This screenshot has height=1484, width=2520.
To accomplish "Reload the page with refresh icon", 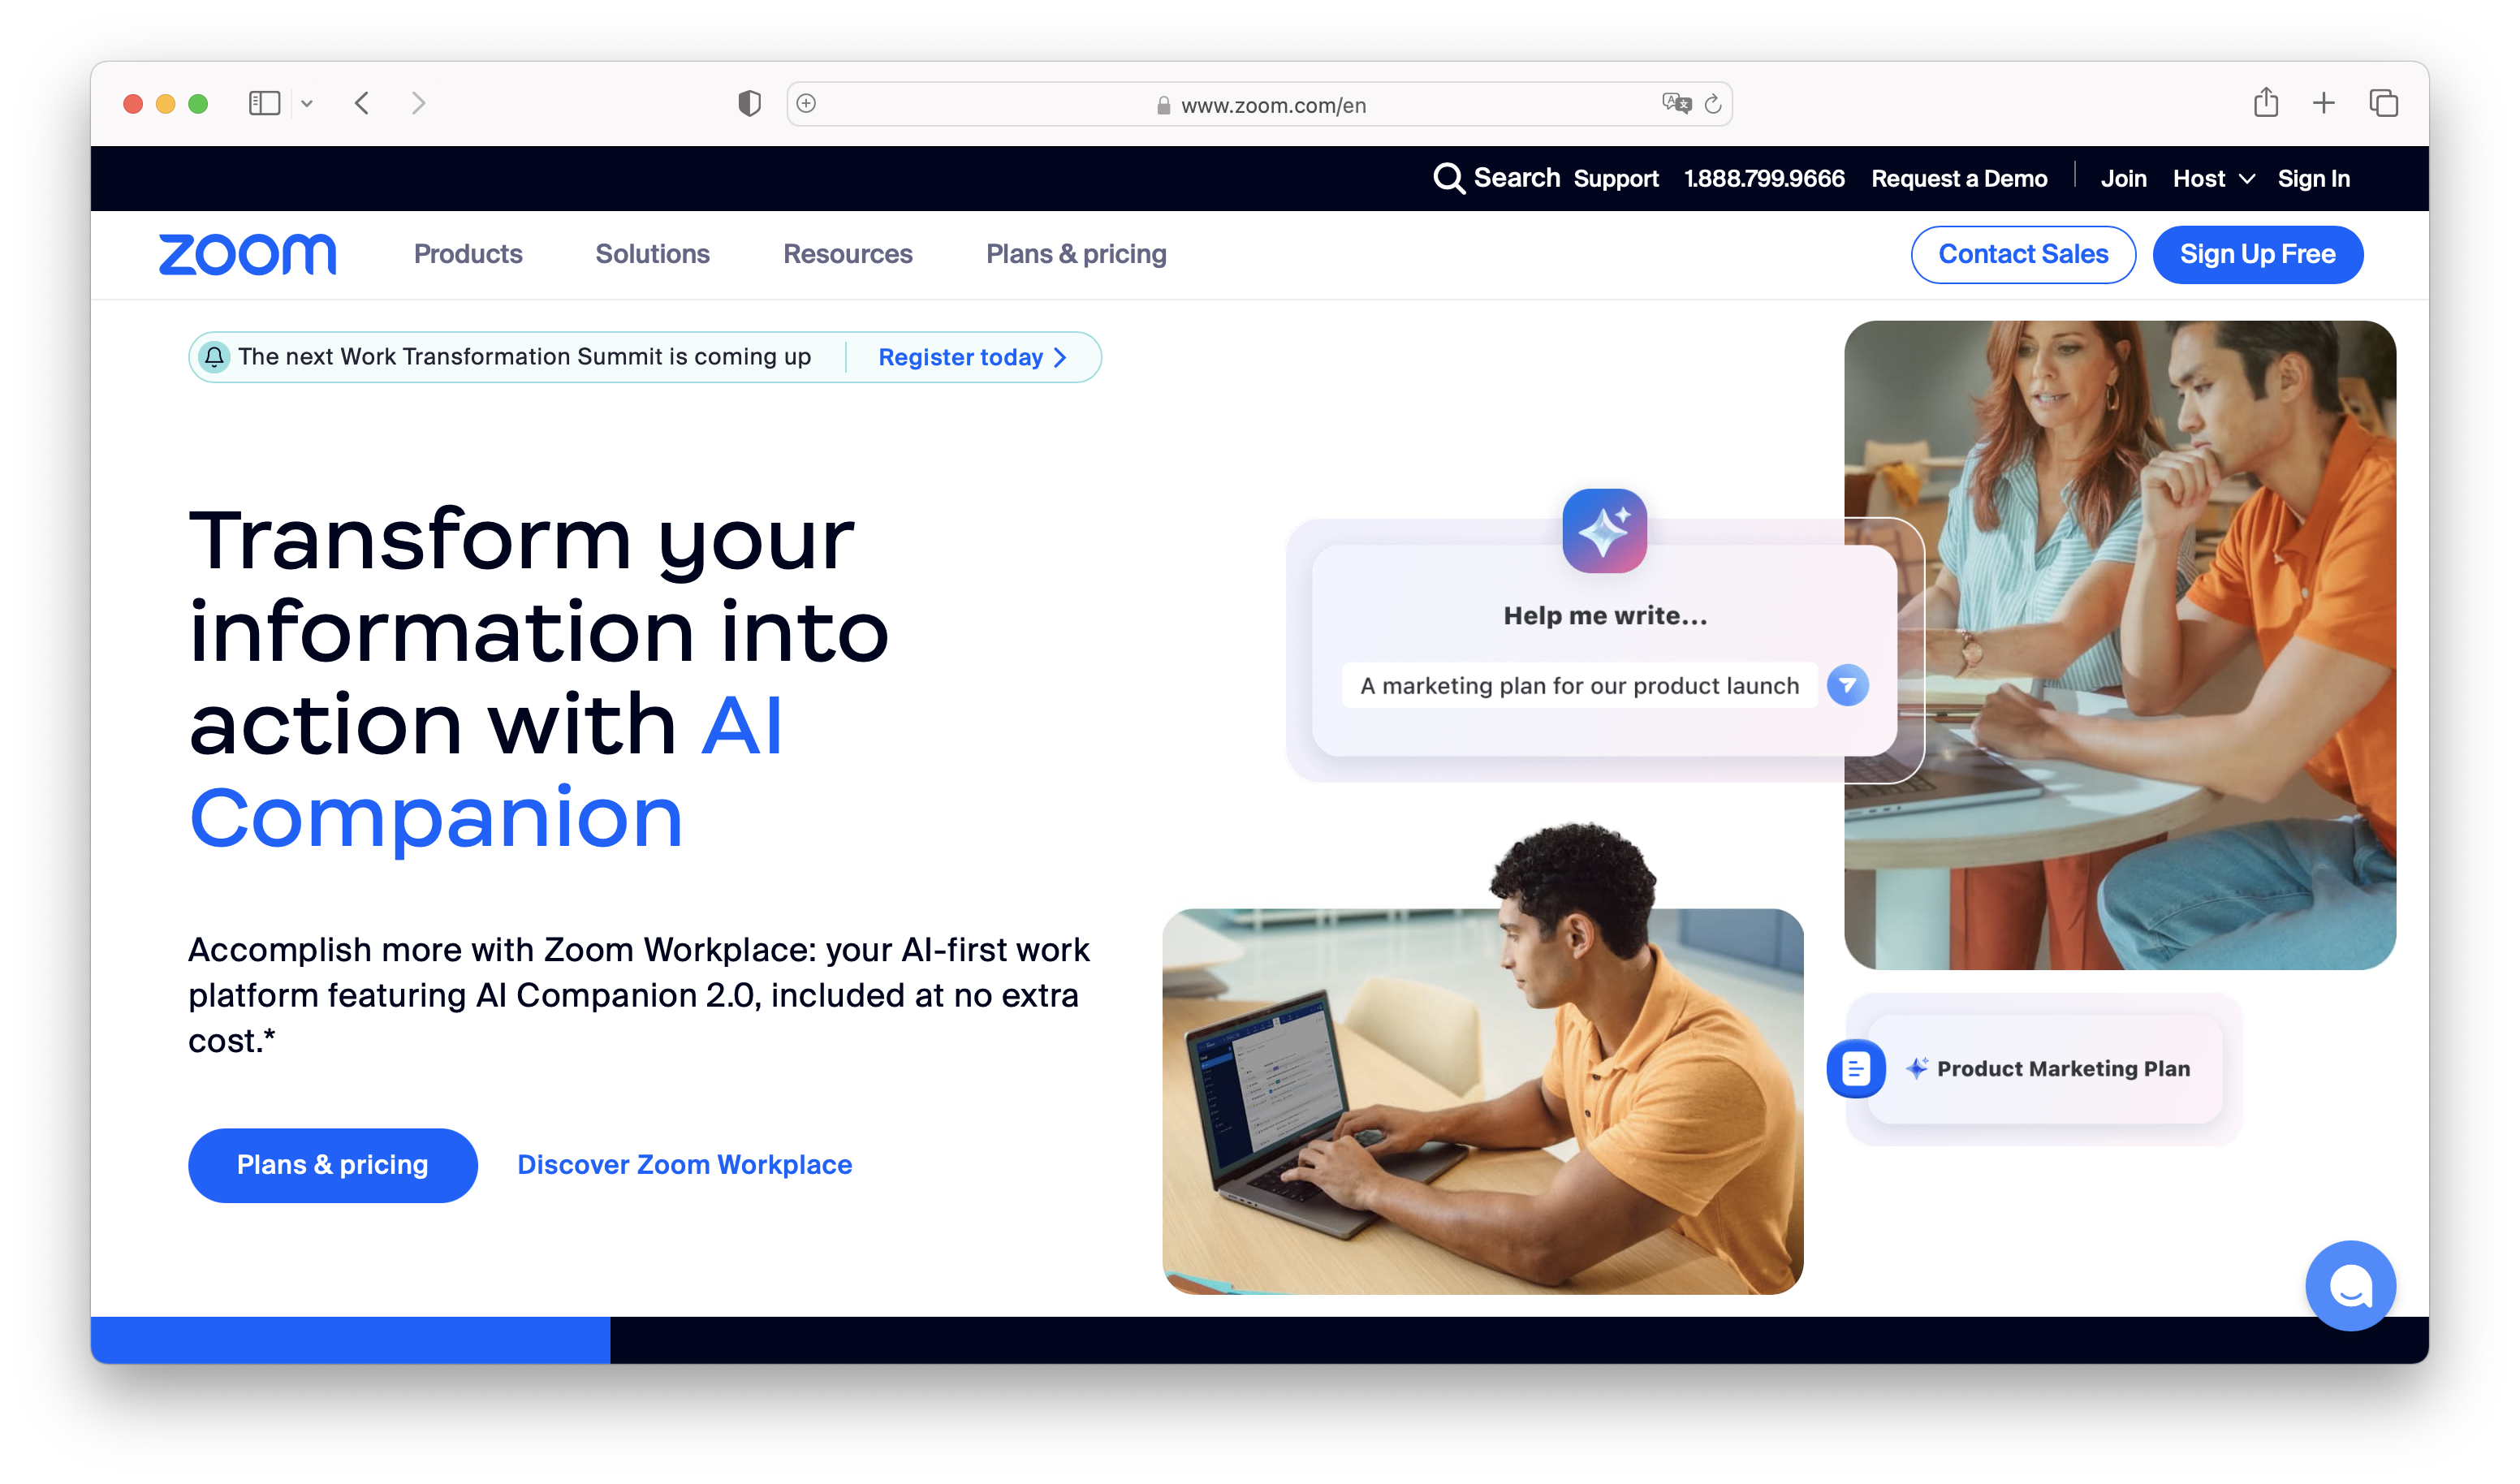I will click(x=1712, y=104).
